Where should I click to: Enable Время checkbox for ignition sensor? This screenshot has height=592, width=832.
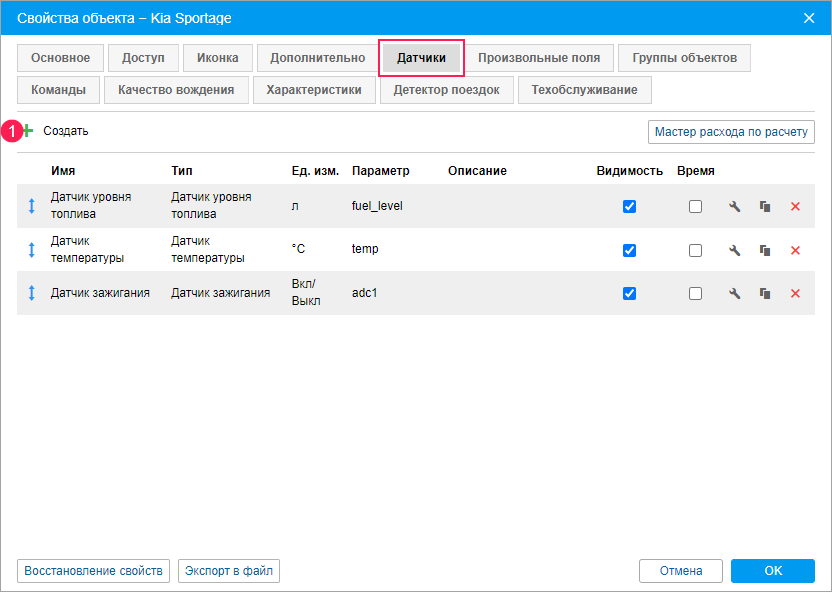pyautogui.click(x=695, y=293)
